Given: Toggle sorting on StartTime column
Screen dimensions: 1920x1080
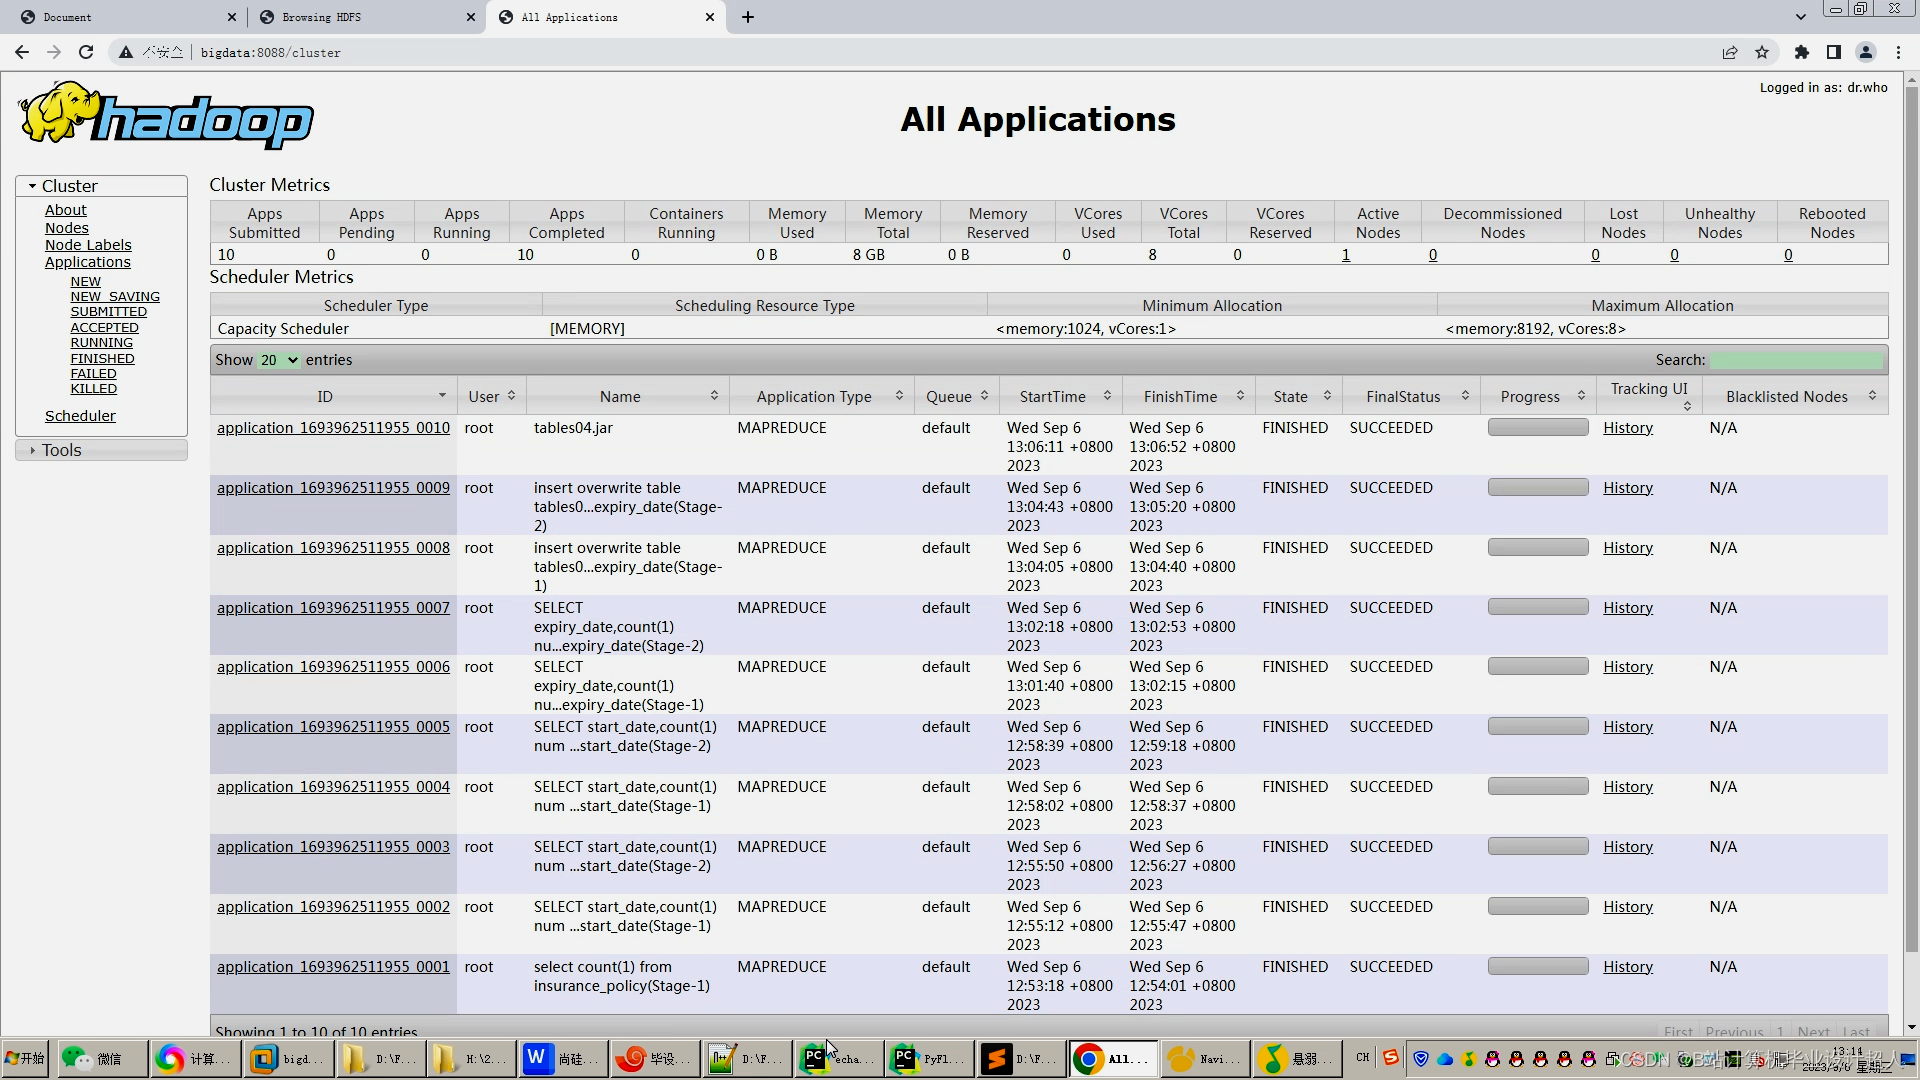Looking at the screenshot, I should [x=1107, y=396].
